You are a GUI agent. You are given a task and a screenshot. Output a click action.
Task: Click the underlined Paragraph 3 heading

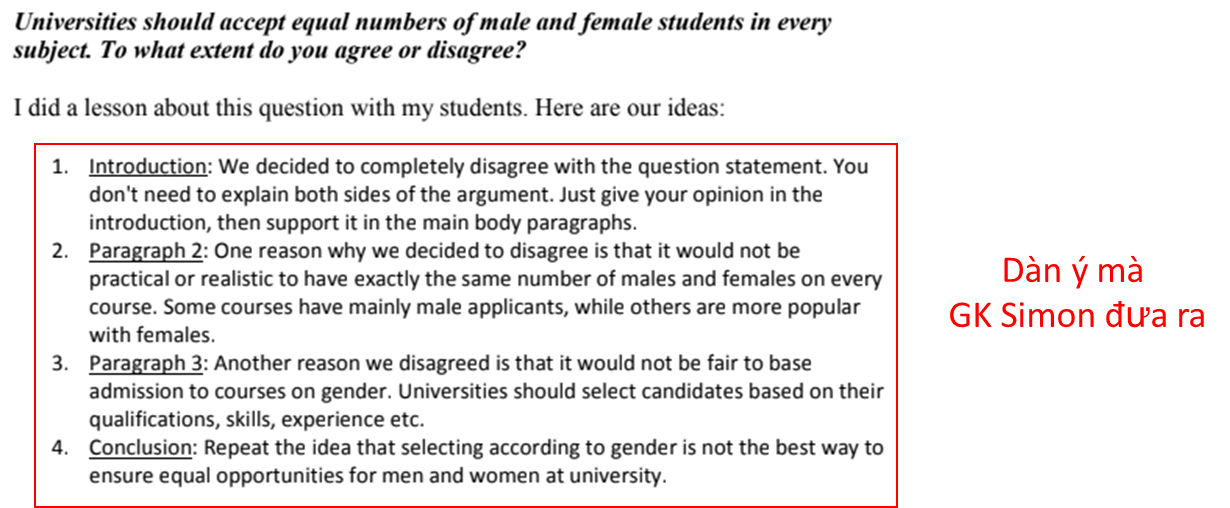click(x=144, y=364)
